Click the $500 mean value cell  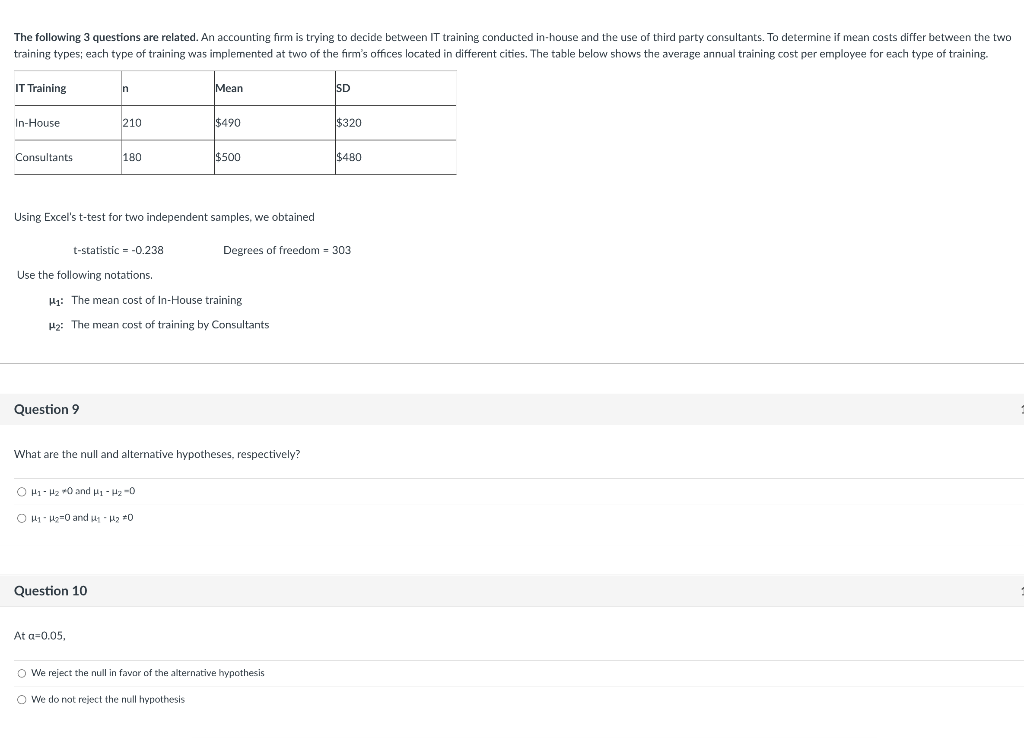227,157
